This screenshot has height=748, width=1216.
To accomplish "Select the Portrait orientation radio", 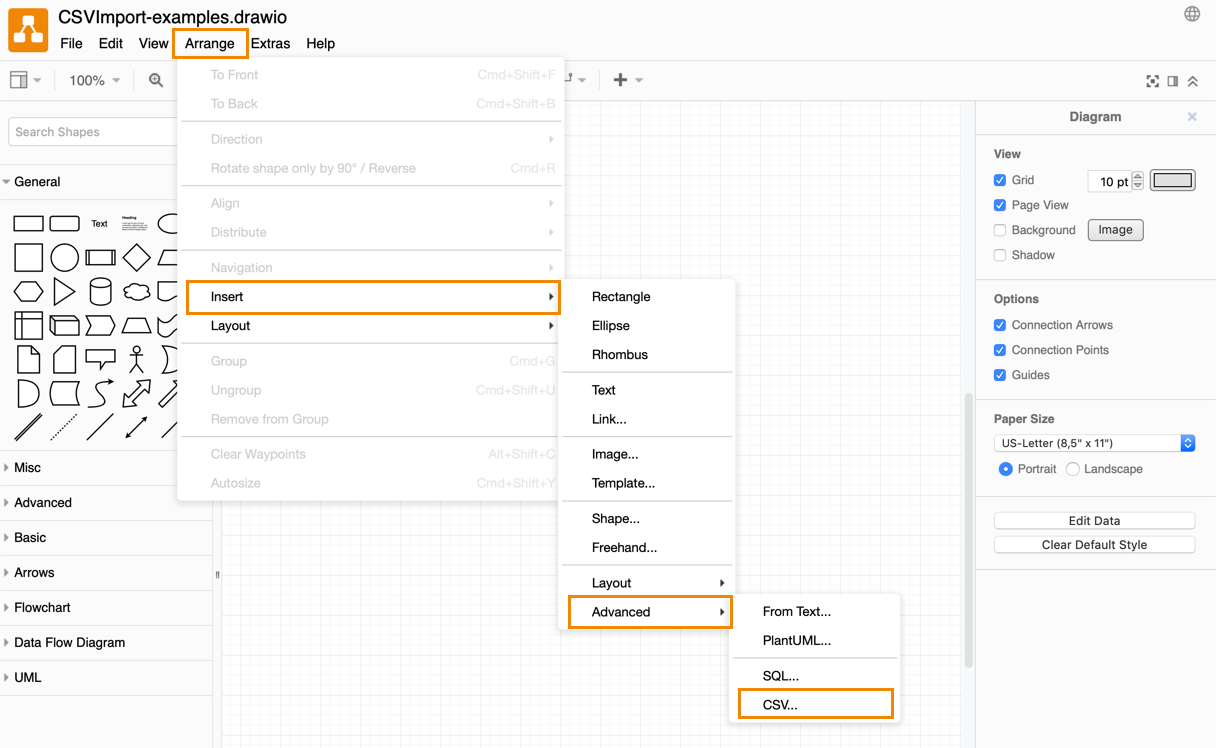I will pos(1006,469).
